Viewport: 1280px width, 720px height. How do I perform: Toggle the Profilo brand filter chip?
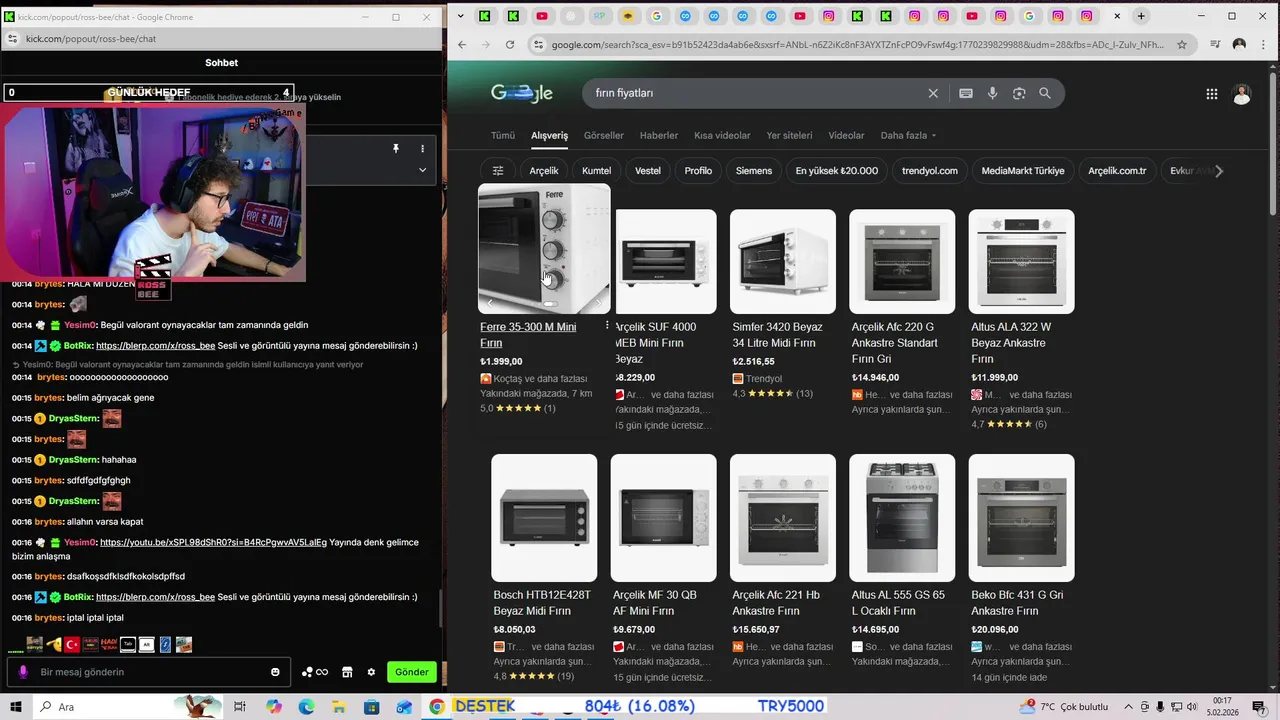pyautogui.click(x=698, y=171)
